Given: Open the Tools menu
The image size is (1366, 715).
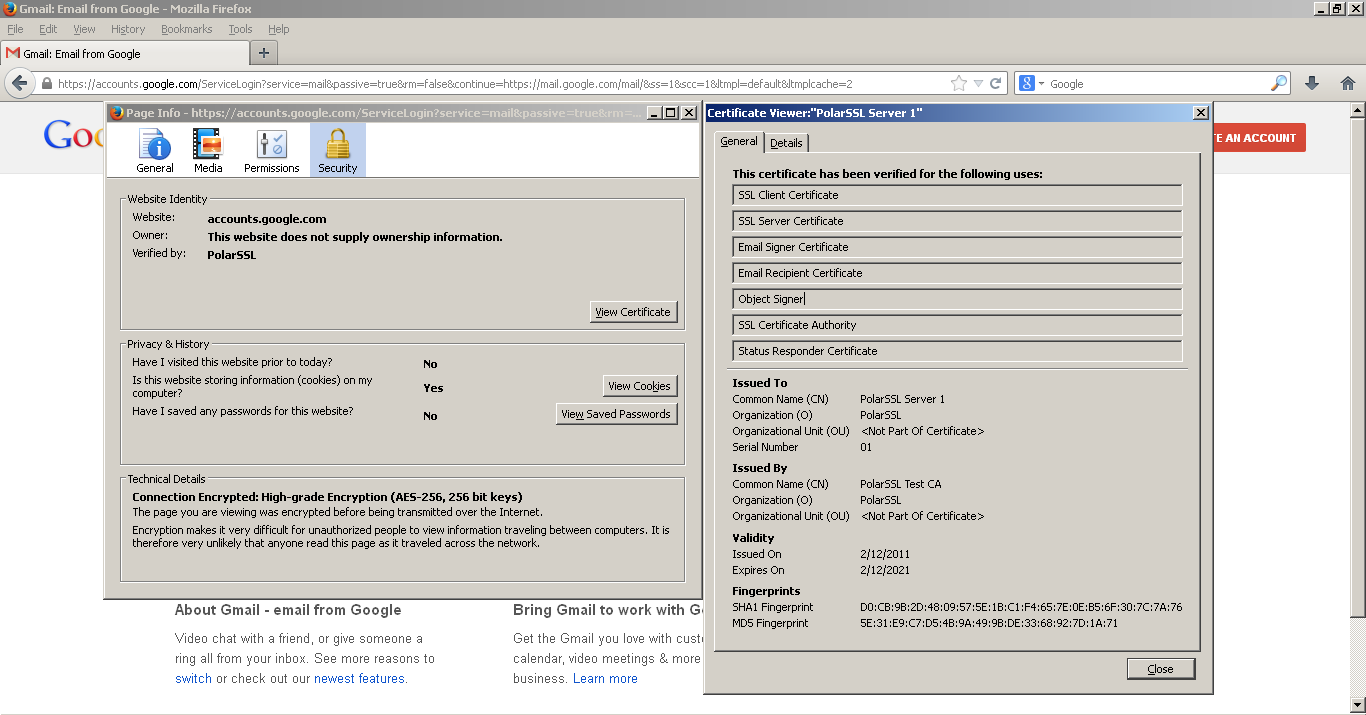Looking at the screenshot, I should pyautogui.click(x=240, y=29).
